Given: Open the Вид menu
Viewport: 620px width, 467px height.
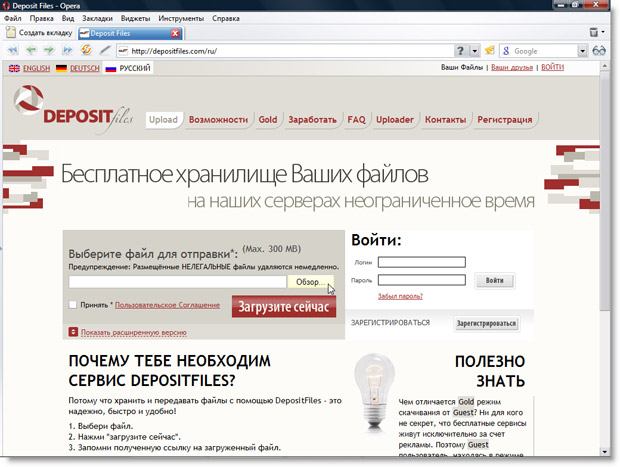Looking at the screenshot, I should point(68,18).
